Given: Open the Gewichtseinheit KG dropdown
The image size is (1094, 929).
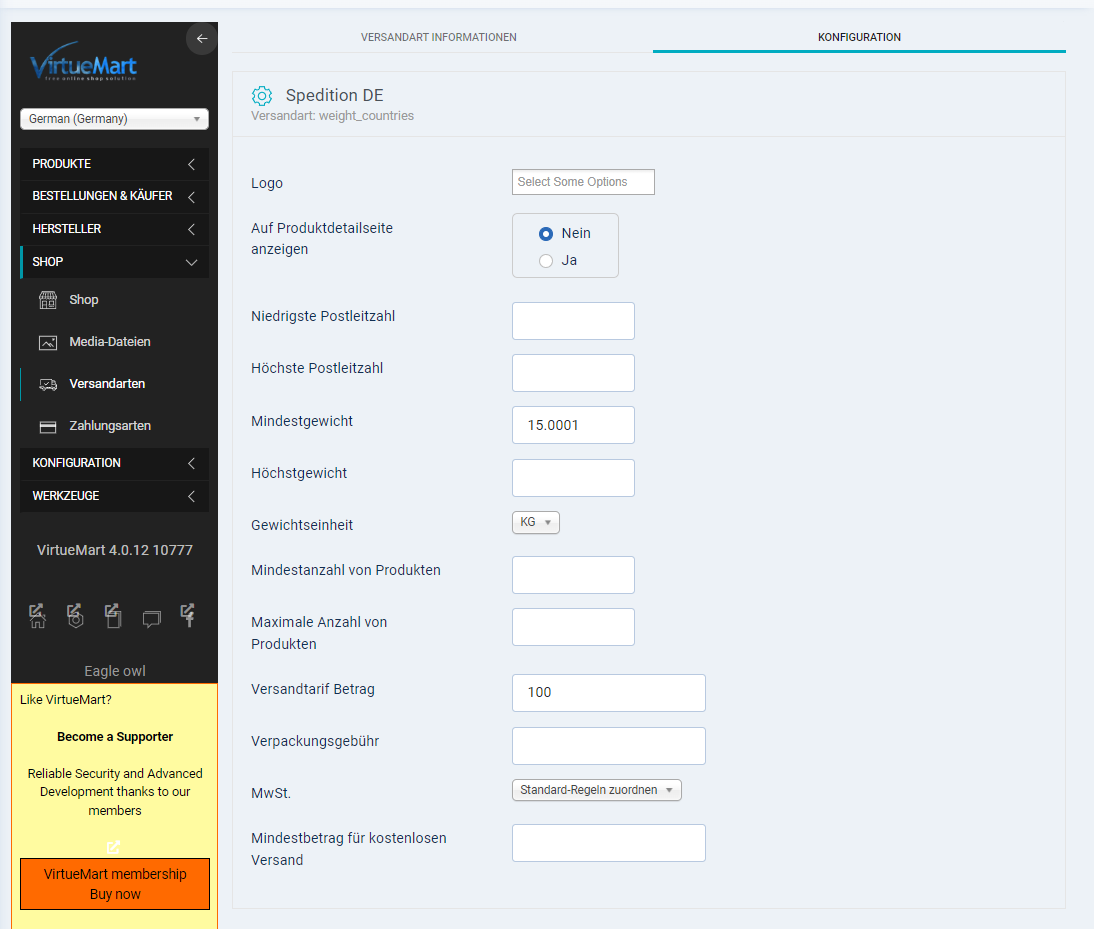Looking at the screenshot, I should [x=535, y=522].
